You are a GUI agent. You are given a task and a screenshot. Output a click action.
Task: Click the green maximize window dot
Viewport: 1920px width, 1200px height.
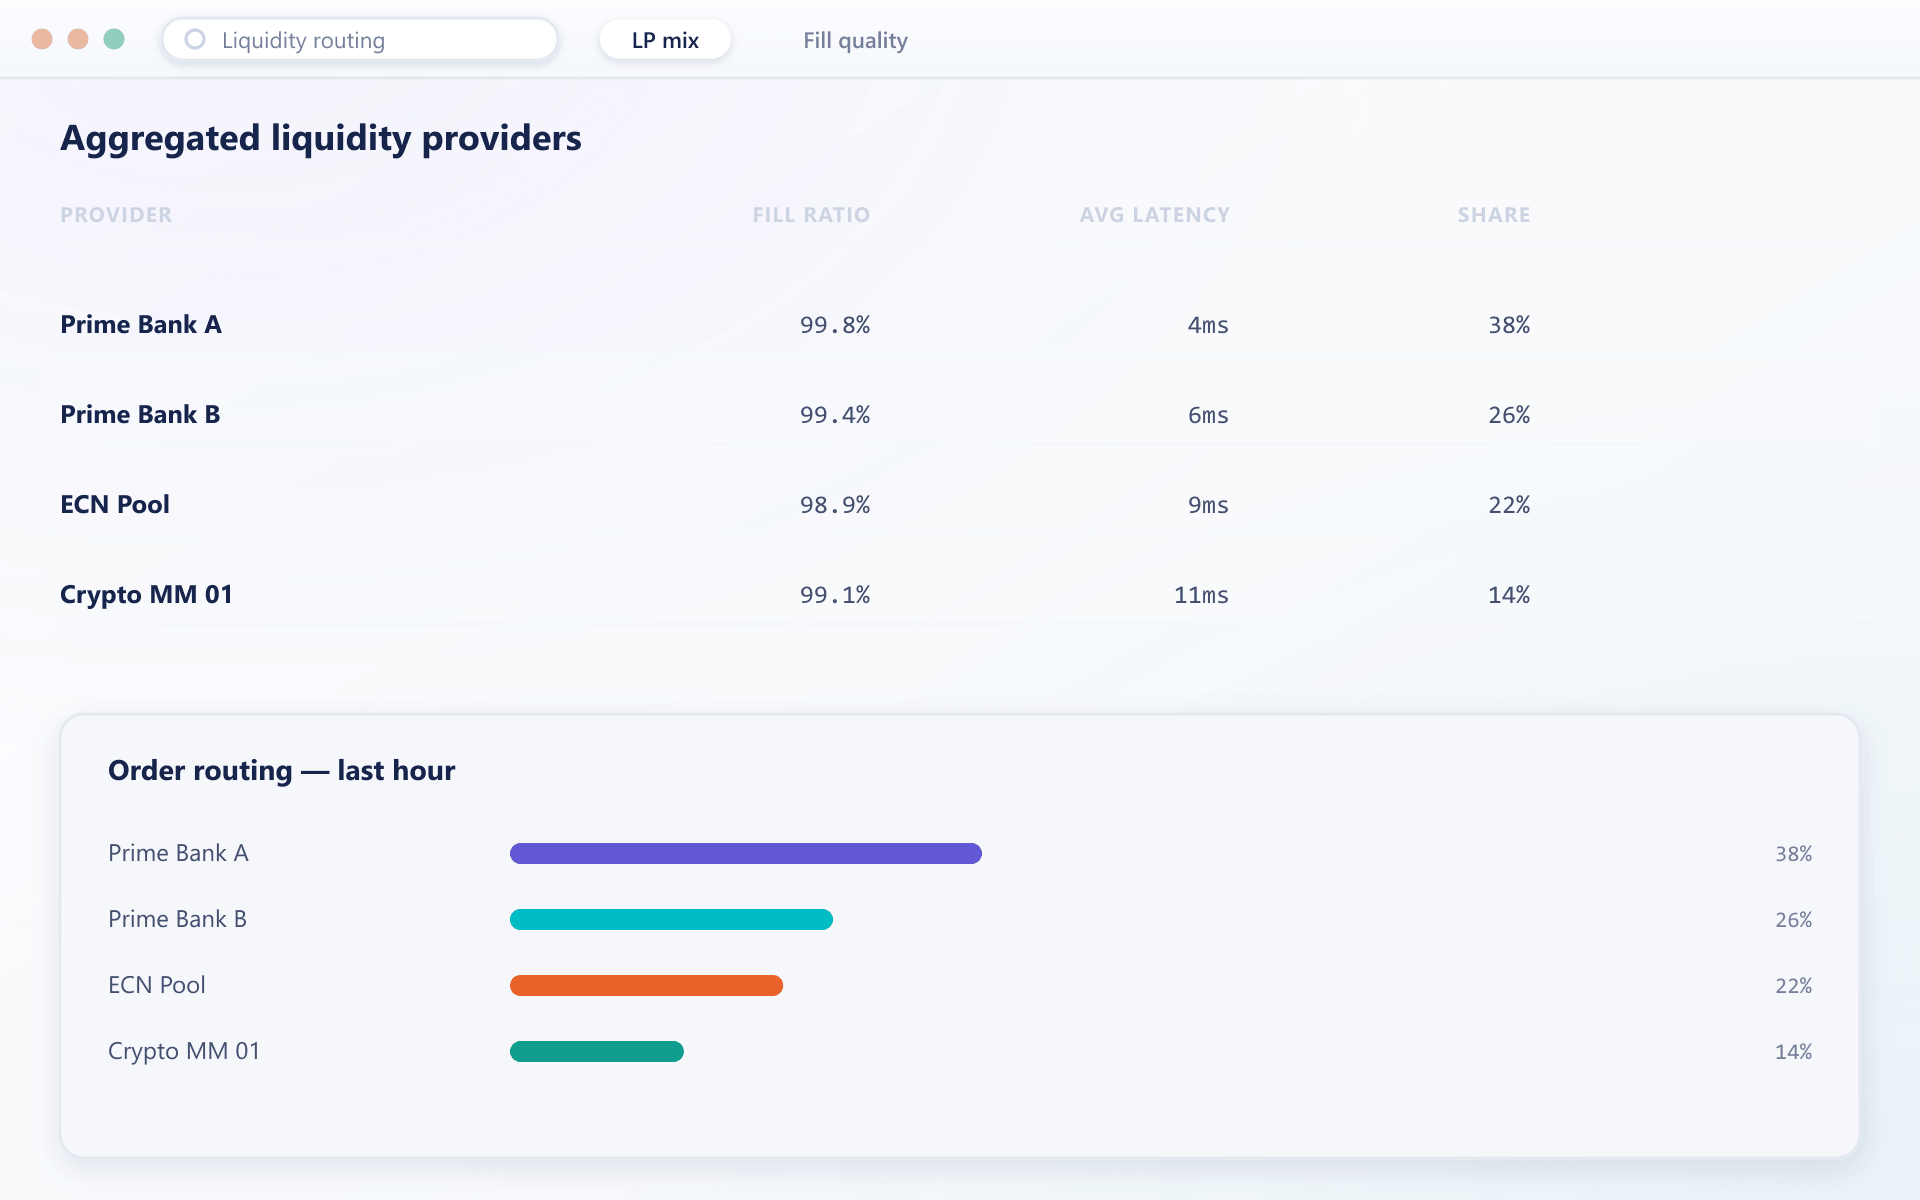tap(114, 39)
